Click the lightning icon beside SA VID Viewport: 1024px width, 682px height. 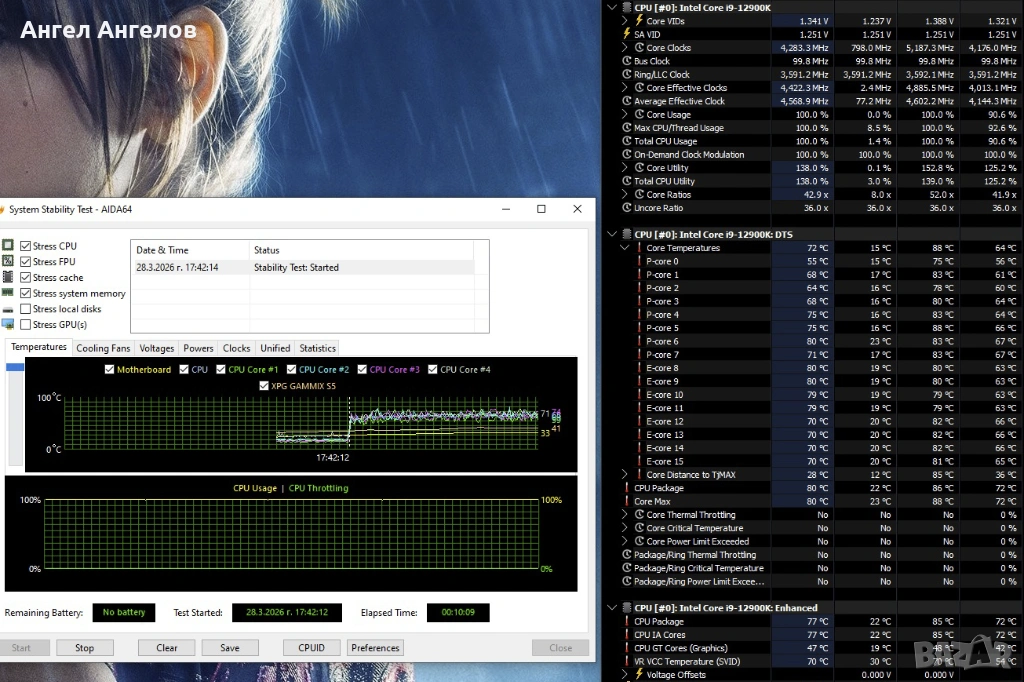(x=627, y=34)
